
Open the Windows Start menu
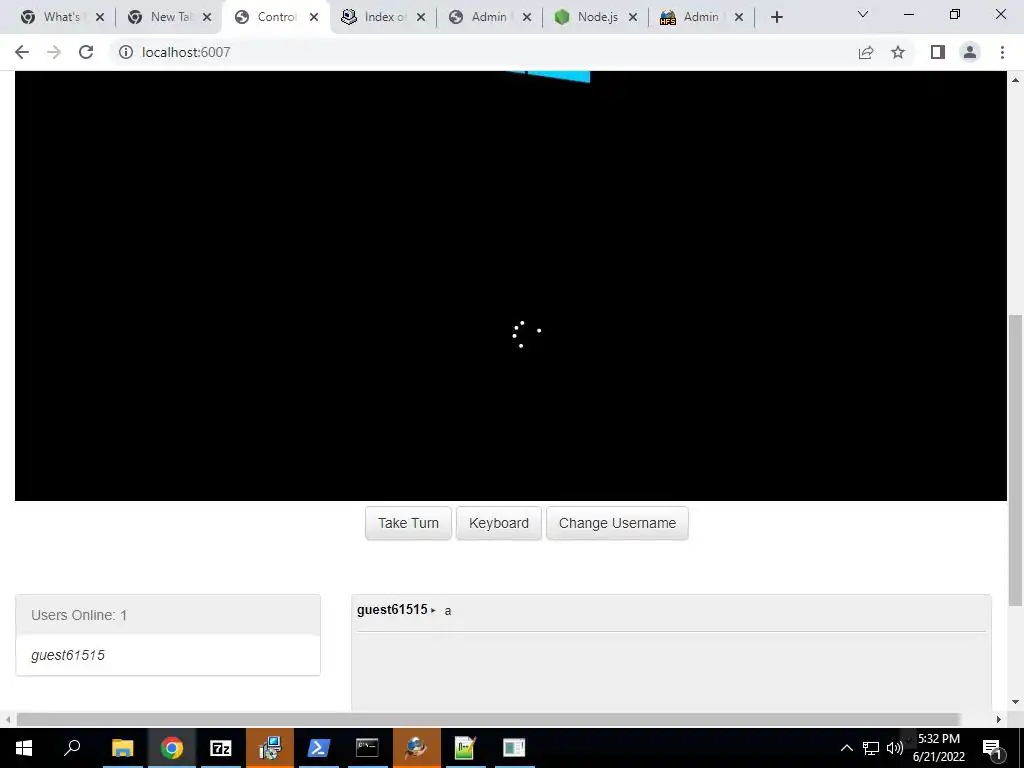[x=24, y=748]
